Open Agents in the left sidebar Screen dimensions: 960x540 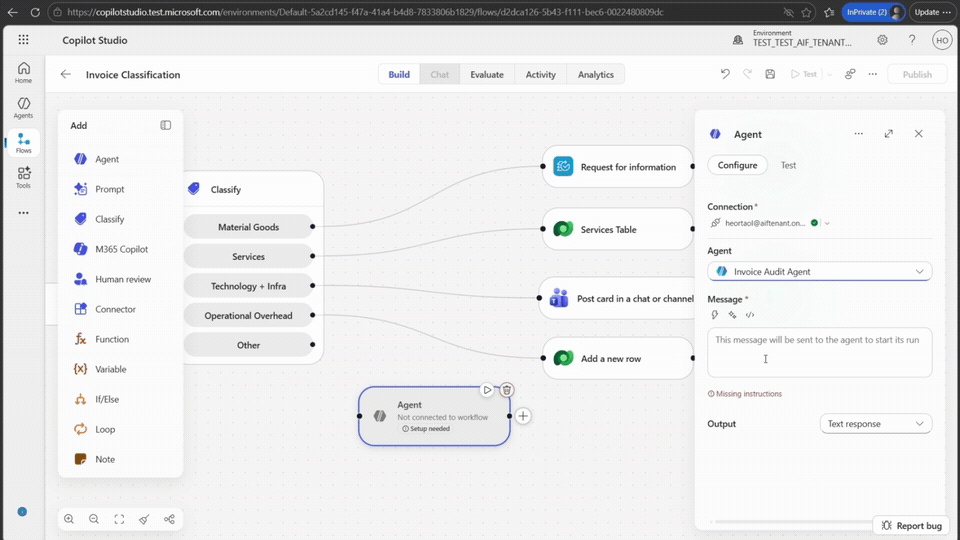(x=23, y=108)
